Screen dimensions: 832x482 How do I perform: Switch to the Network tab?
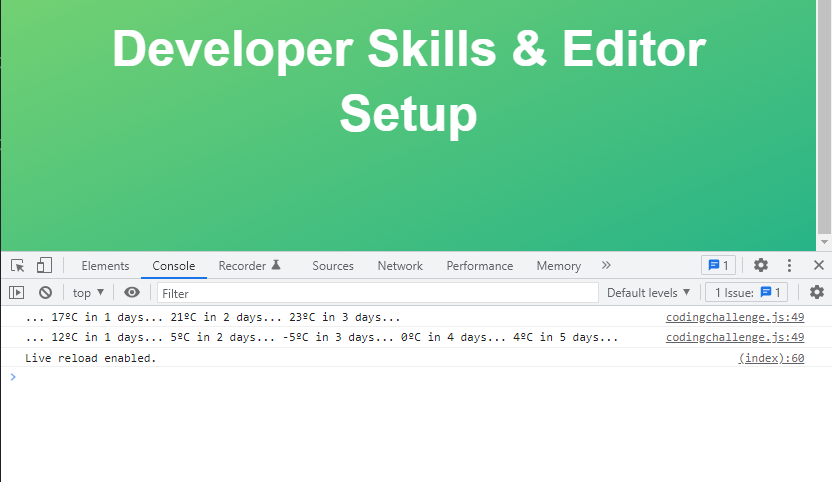tap(400, 266)
